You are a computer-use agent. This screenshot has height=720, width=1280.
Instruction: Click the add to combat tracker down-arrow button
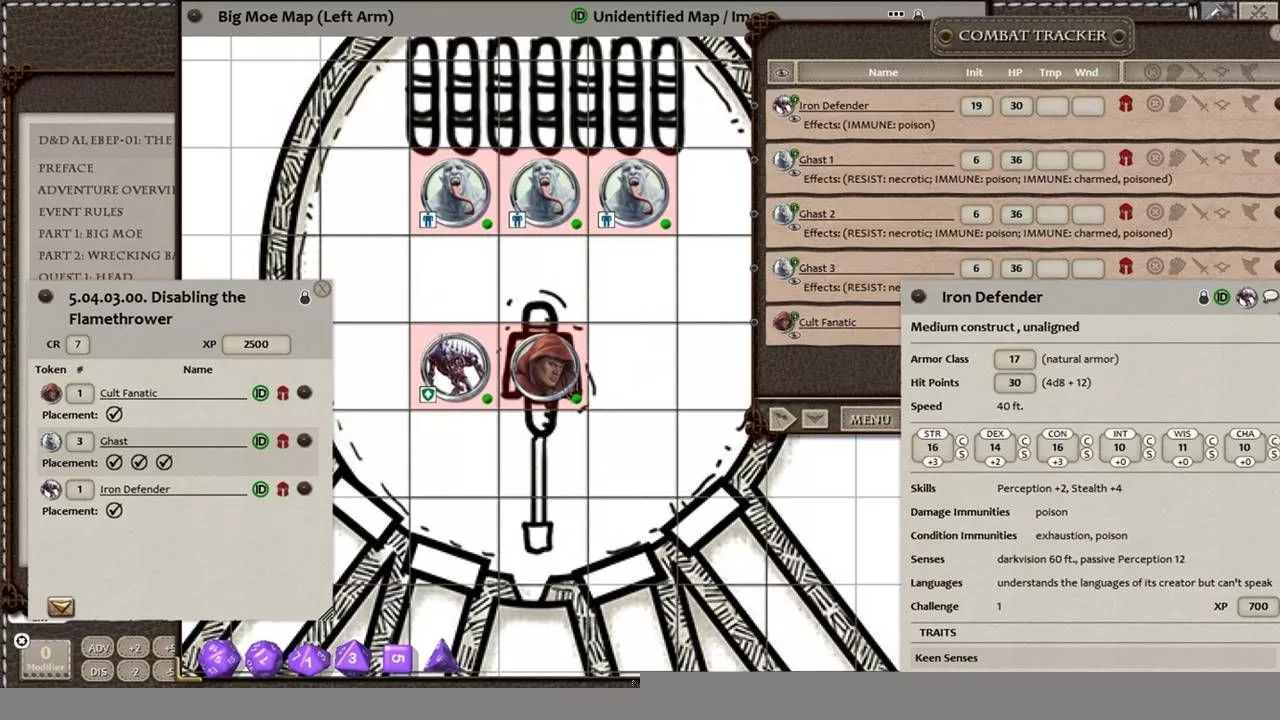60,607
